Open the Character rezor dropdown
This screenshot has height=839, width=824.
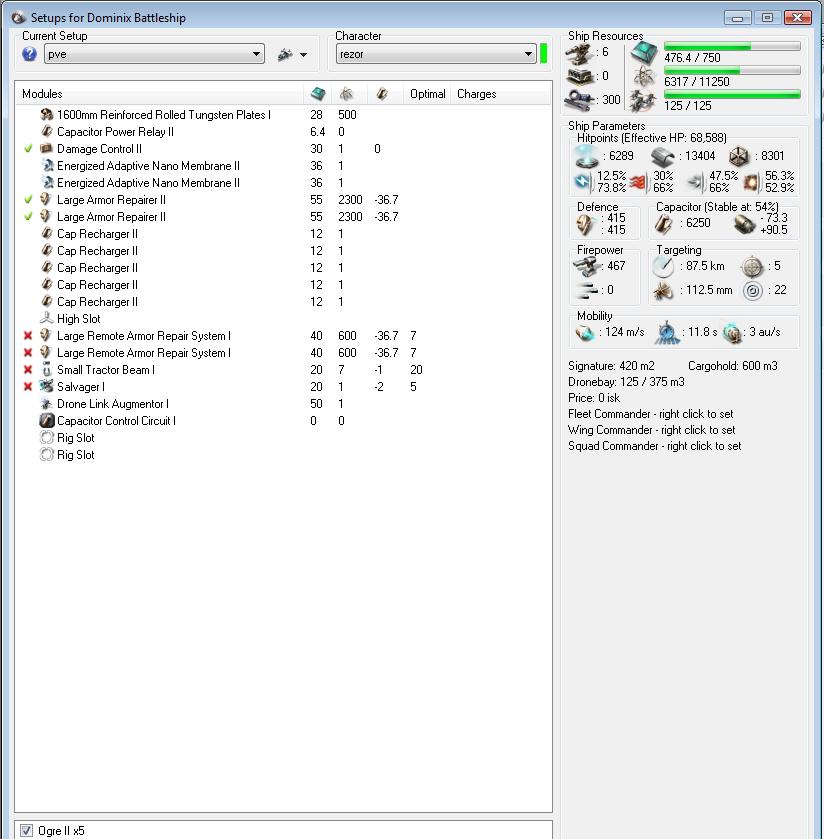click(436, 54)
